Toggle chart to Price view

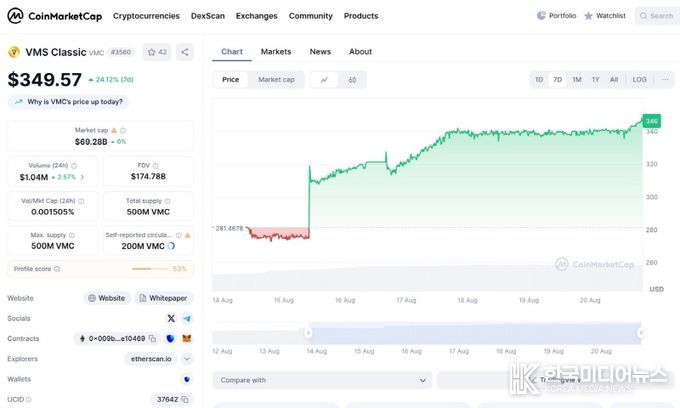click(231, 80)
